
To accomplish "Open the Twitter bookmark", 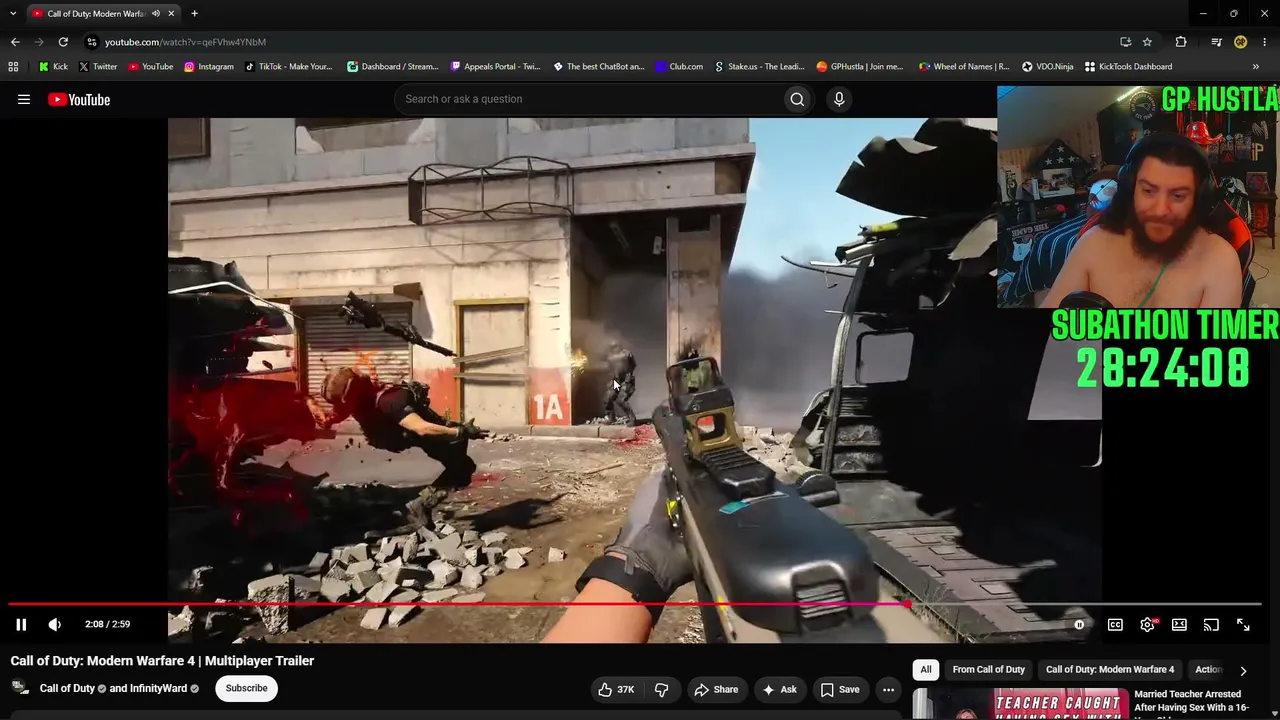I will 98,67.
